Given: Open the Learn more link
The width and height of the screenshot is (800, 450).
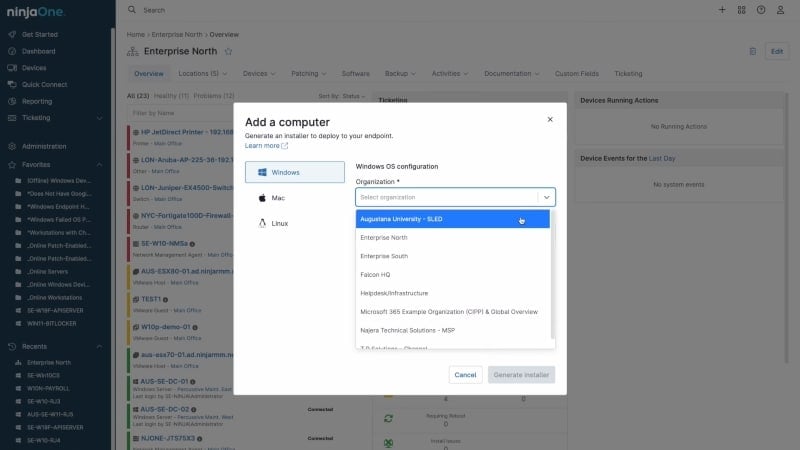Looking at the screenshot, I should point(266,145).
